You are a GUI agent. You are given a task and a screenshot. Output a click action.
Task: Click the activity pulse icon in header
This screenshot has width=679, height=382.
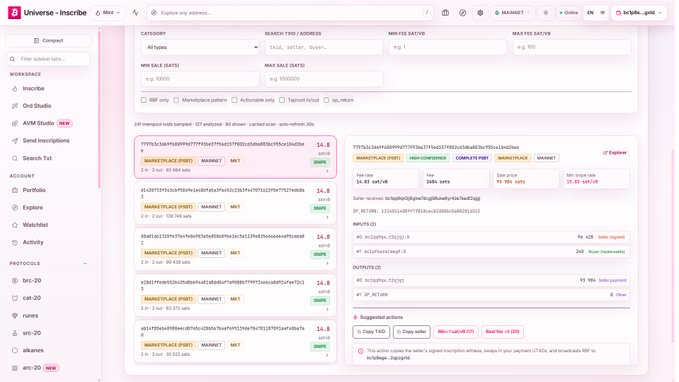point(136,13)
